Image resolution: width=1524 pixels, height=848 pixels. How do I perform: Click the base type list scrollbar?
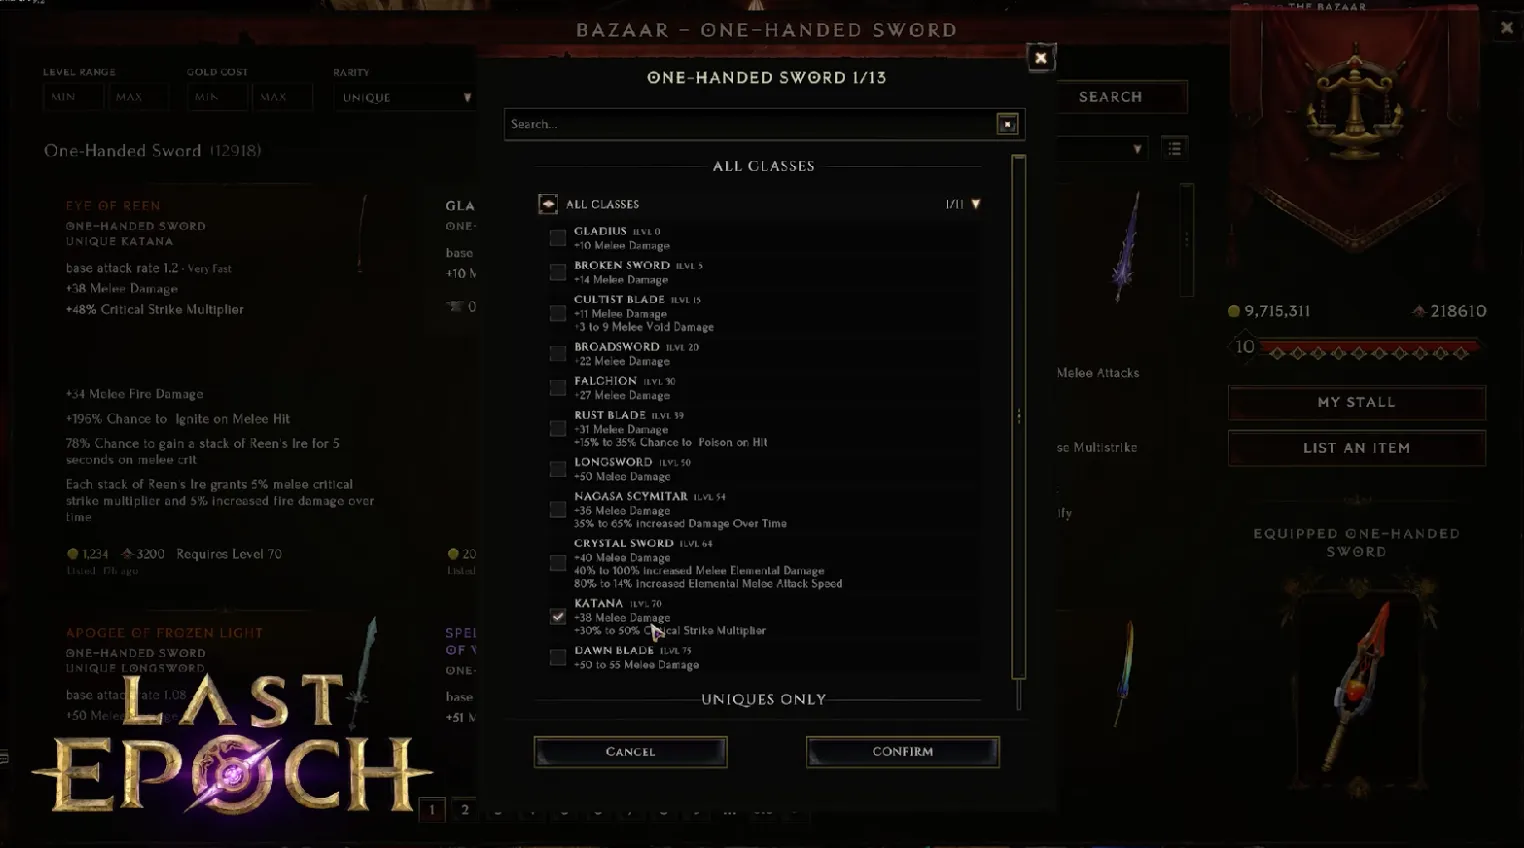(1019, 416)
